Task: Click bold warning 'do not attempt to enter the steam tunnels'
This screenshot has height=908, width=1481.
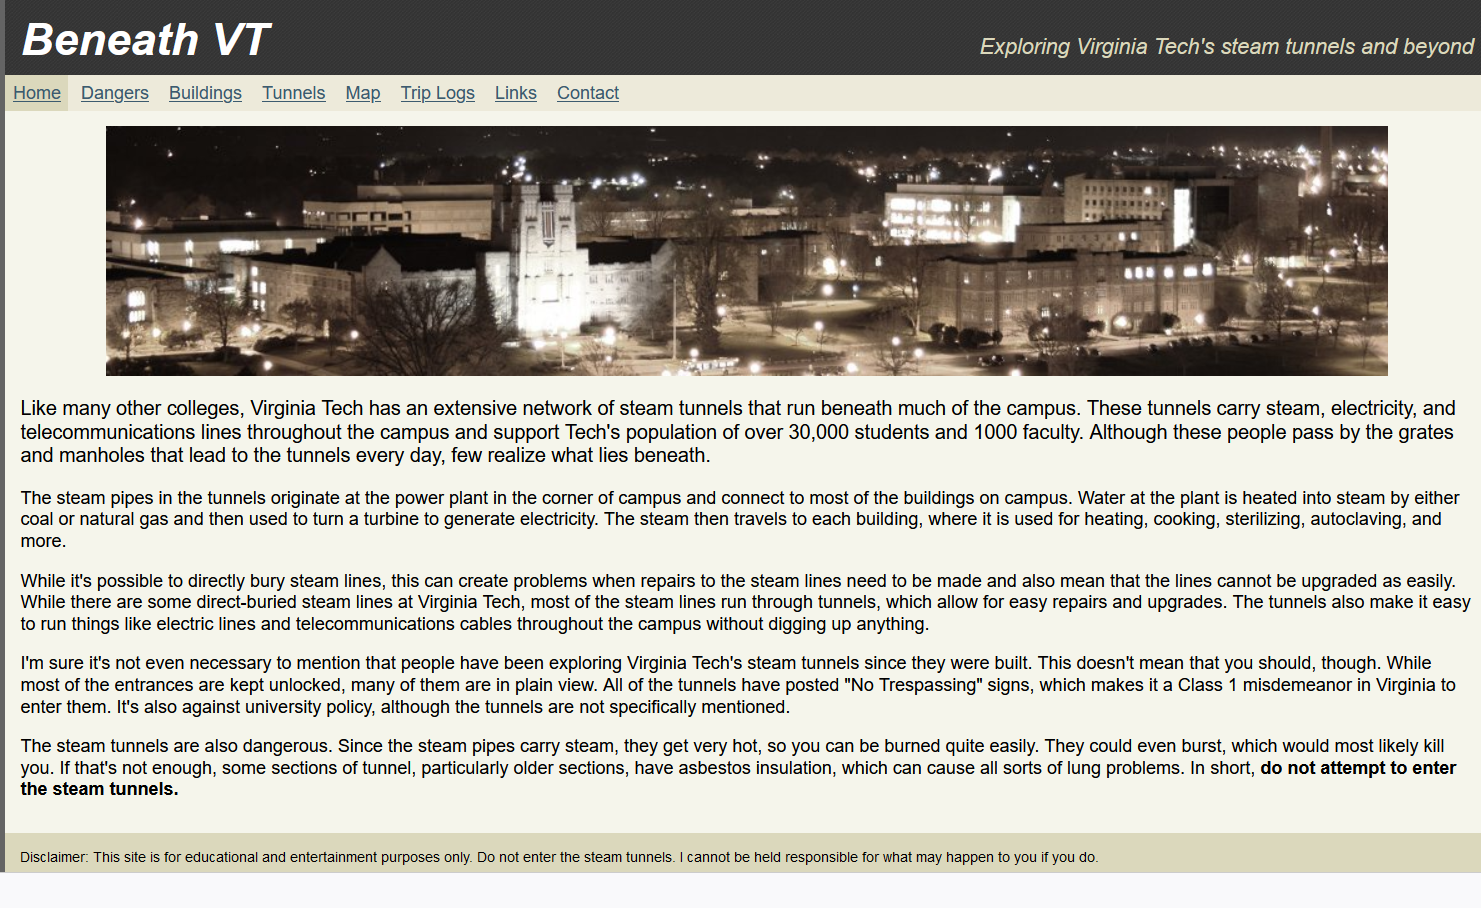Action: (1358, 768)
